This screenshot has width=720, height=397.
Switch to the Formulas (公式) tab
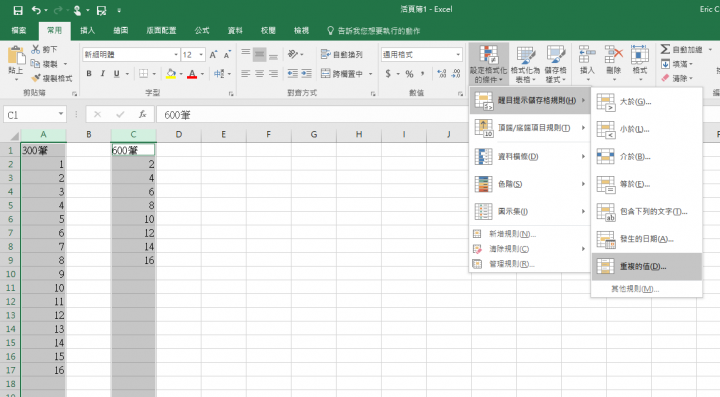tap(202, 31)
